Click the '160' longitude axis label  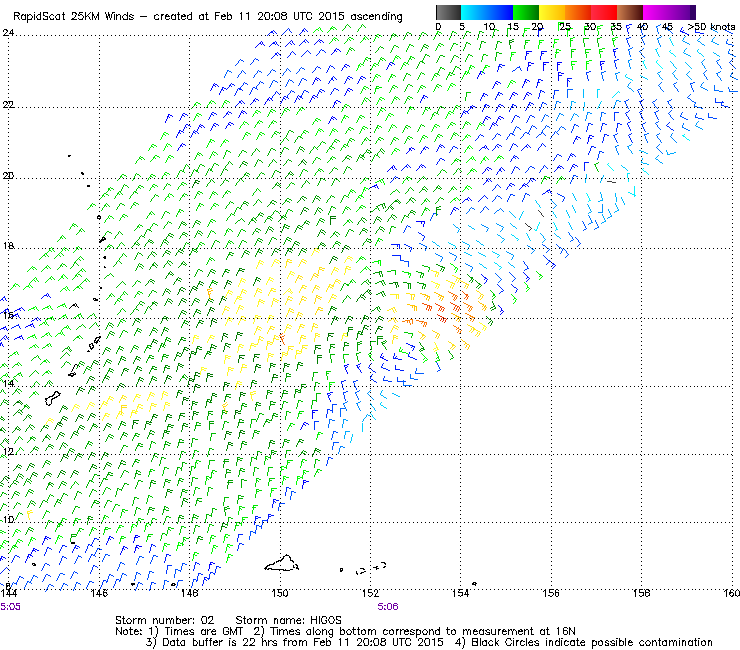point(731,593)
